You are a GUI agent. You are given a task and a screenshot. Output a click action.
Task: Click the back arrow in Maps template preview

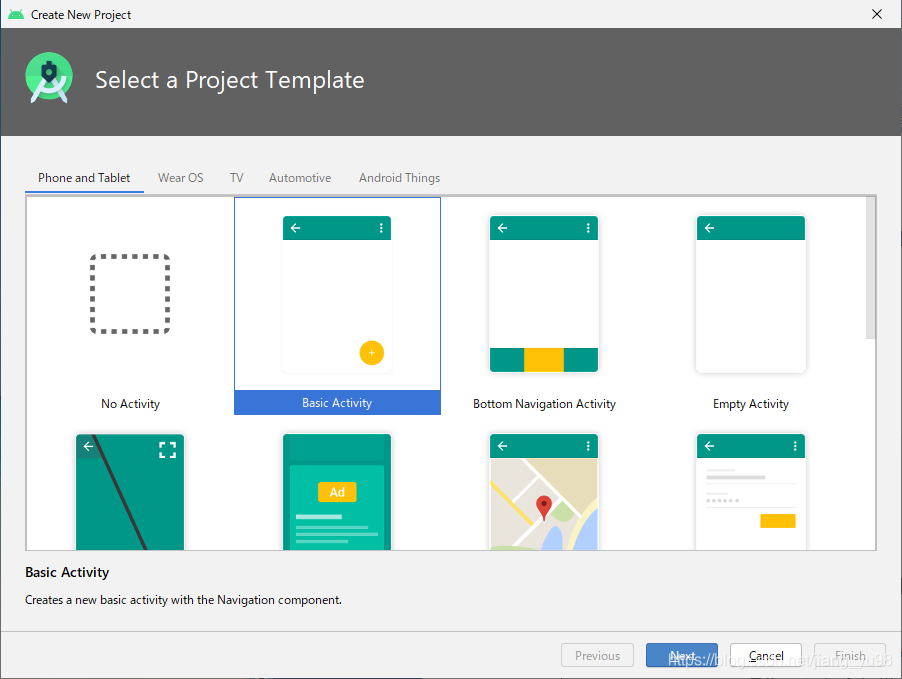click(503, 446)
